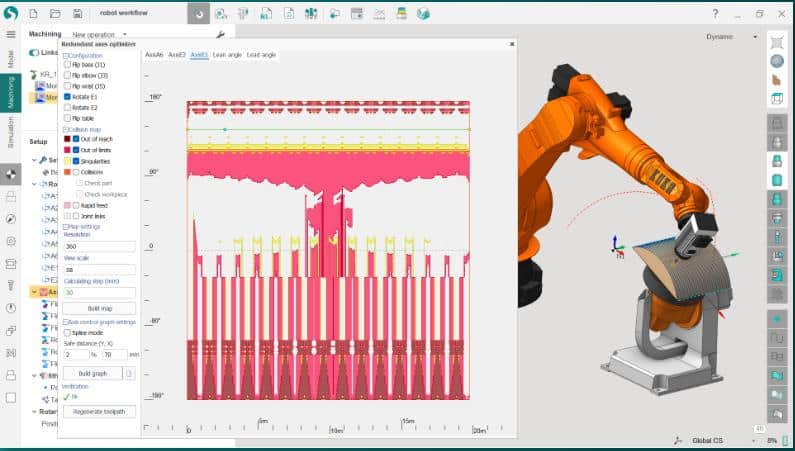
Task: Select the globe icon in the top toolbar
Action: coord(423,14)
